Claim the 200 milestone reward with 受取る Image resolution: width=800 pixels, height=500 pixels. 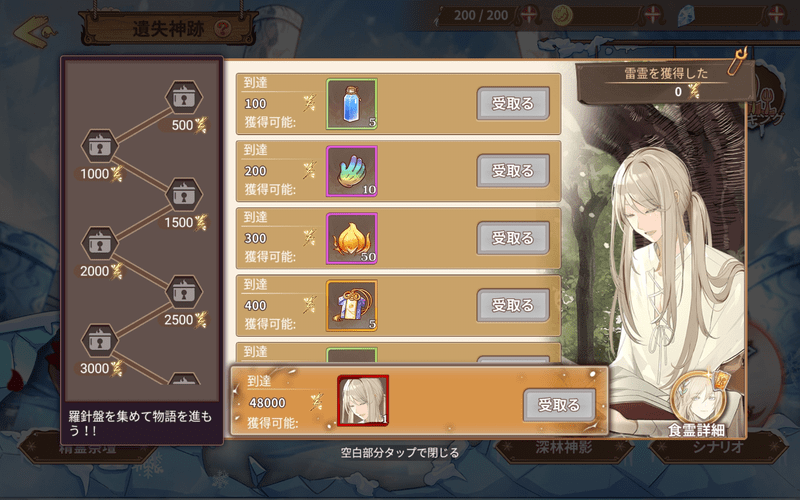pos(513,170)
